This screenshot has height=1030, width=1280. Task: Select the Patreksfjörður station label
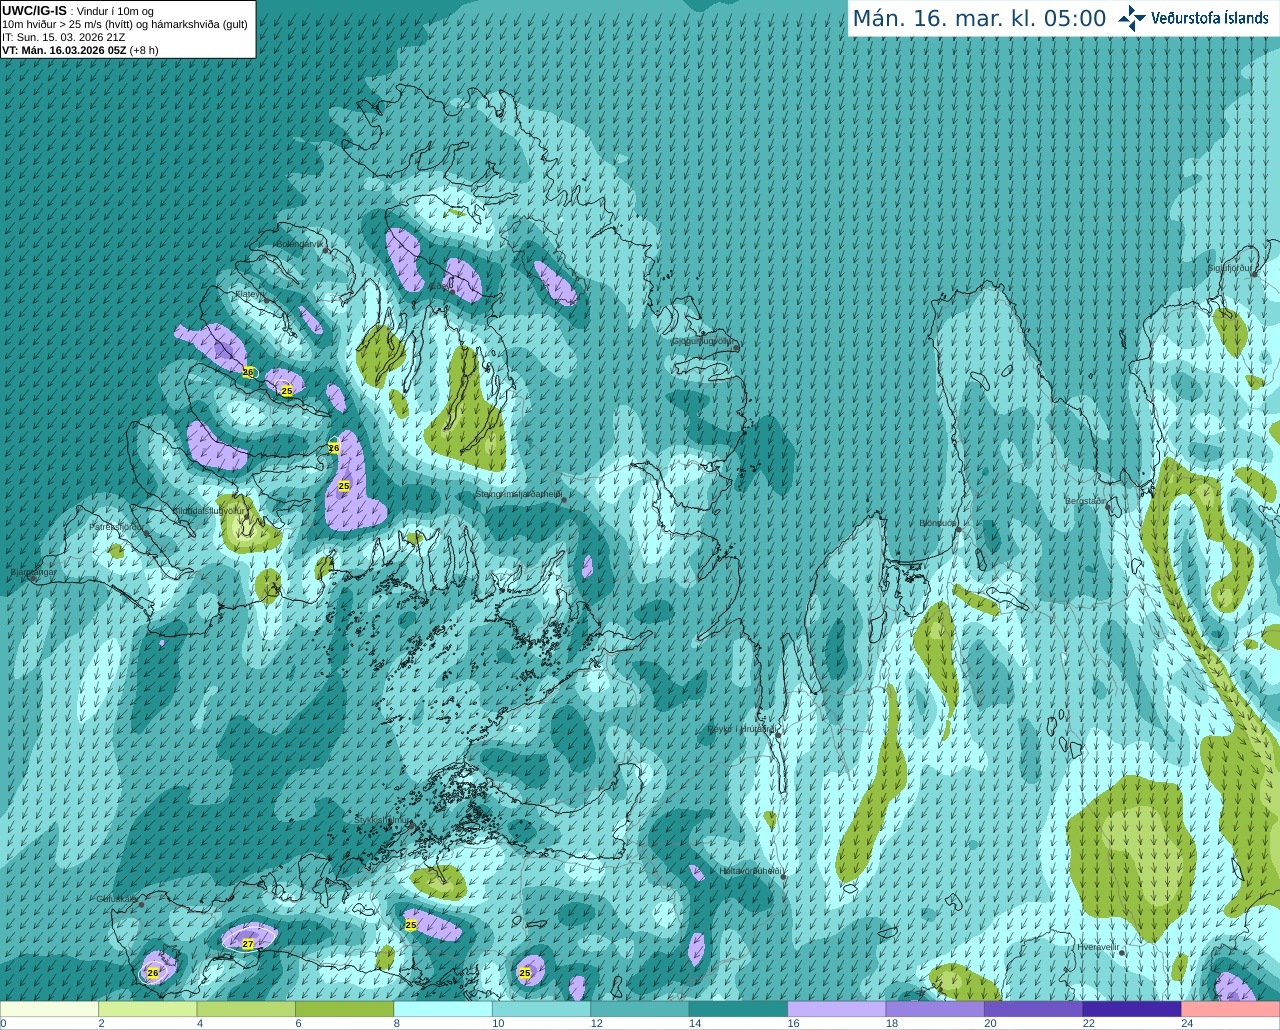(116, 526)
